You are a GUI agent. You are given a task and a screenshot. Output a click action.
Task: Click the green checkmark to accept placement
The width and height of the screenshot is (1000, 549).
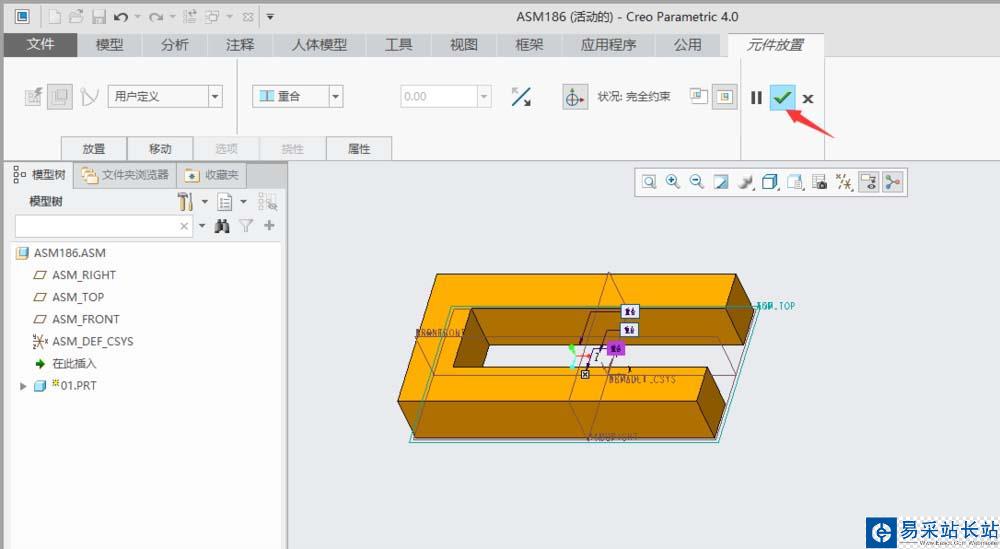pyautogui.click(x=782, y=98)
